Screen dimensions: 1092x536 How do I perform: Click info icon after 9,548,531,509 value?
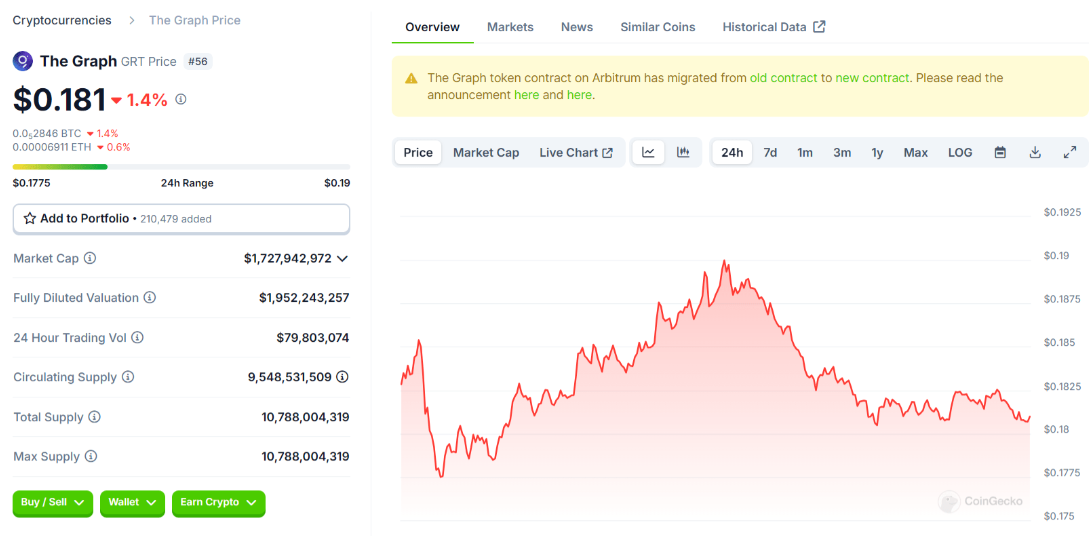coord(343,377)
